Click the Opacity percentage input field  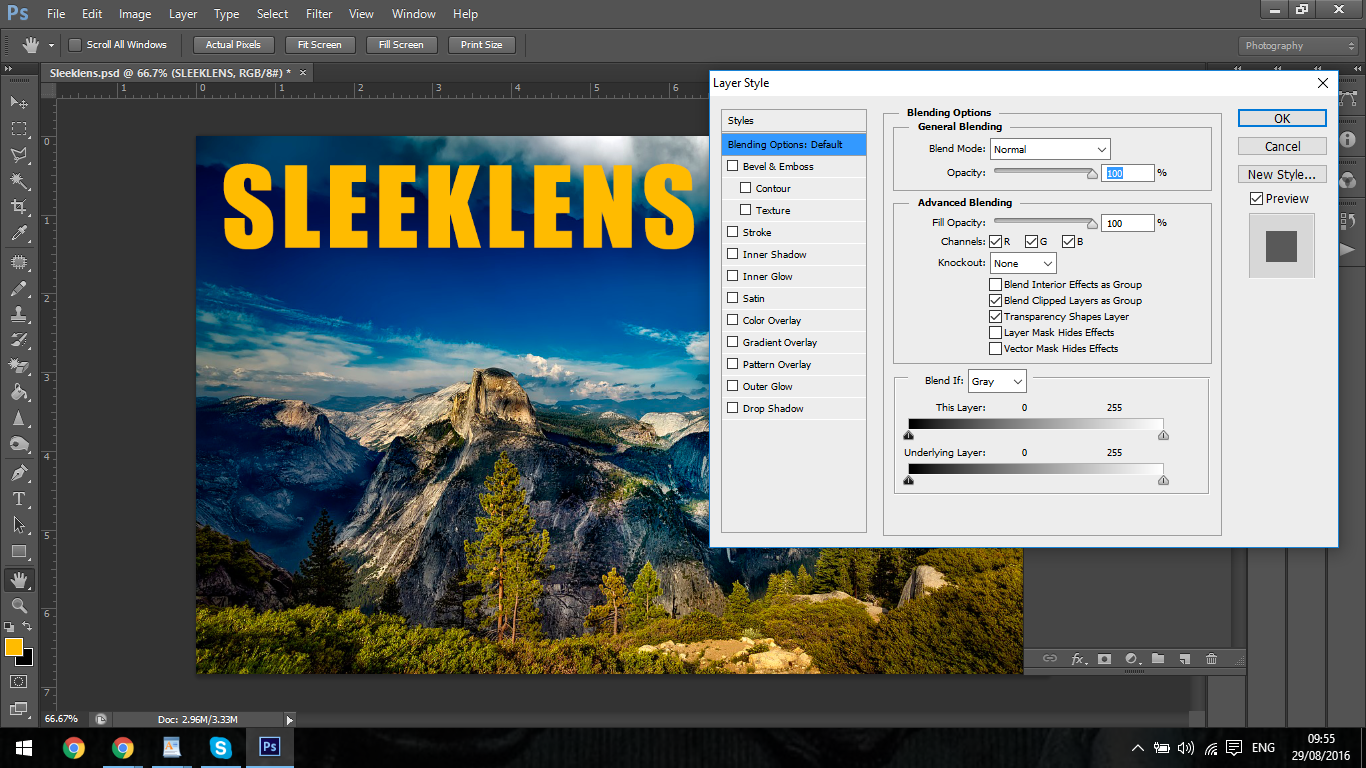point(1127,173)
